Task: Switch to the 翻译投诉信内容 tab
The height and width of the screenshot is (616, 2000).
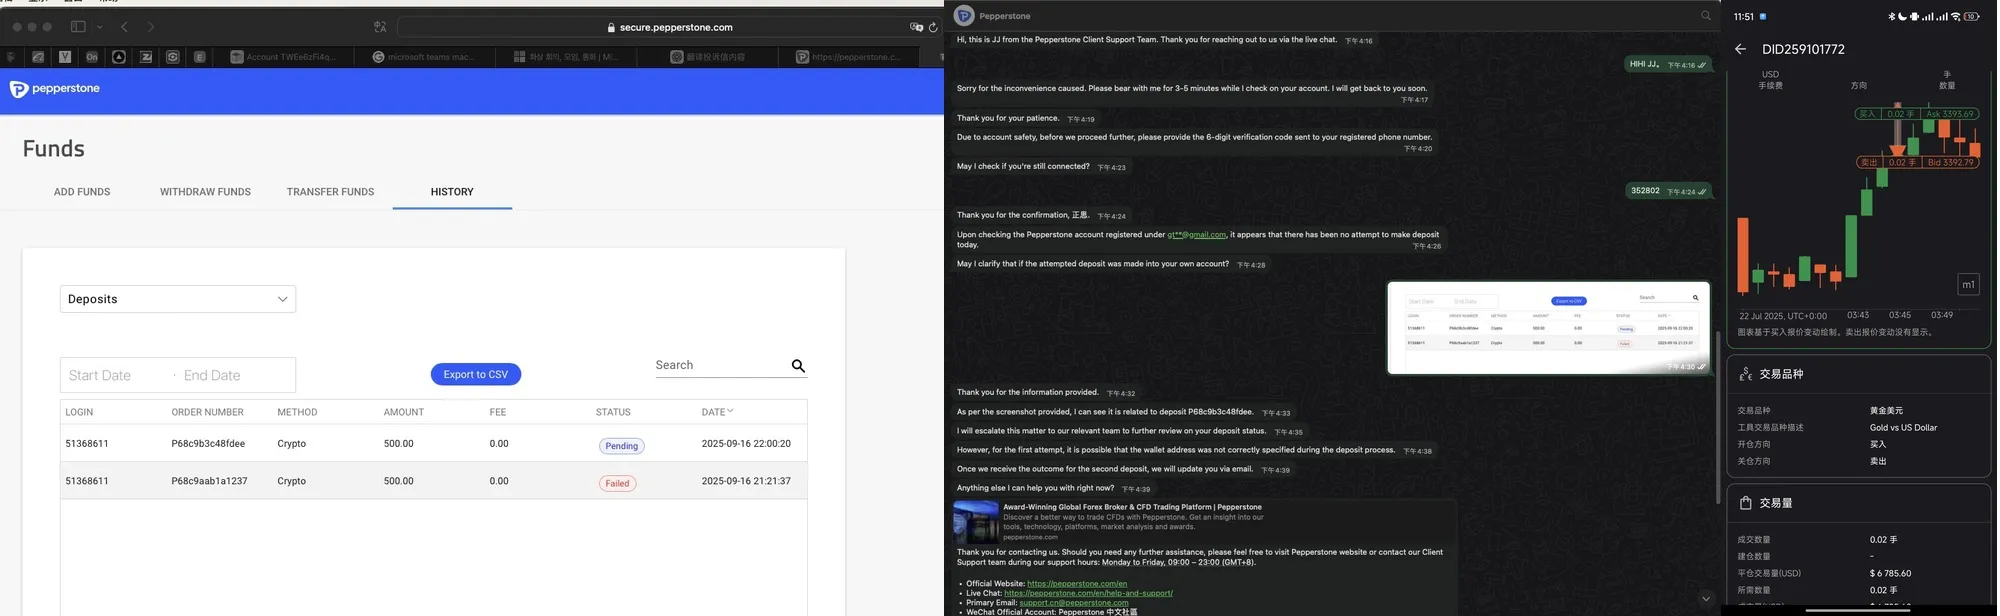Action: pyautogui.click(x=708, y=57)
